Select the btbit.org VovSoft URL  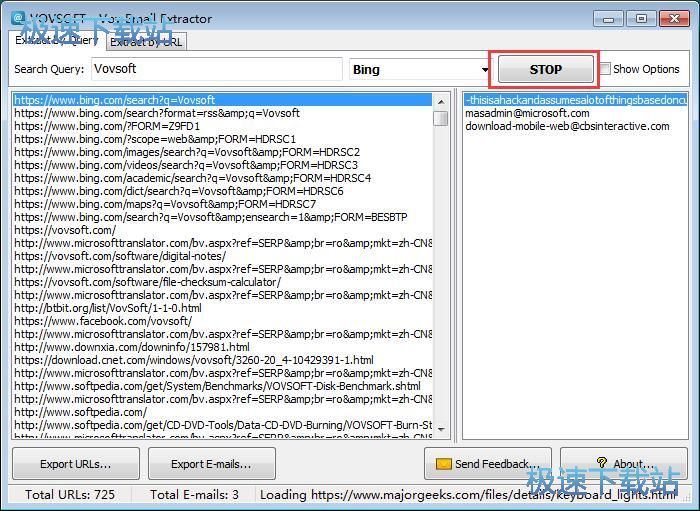pos(222,308)
